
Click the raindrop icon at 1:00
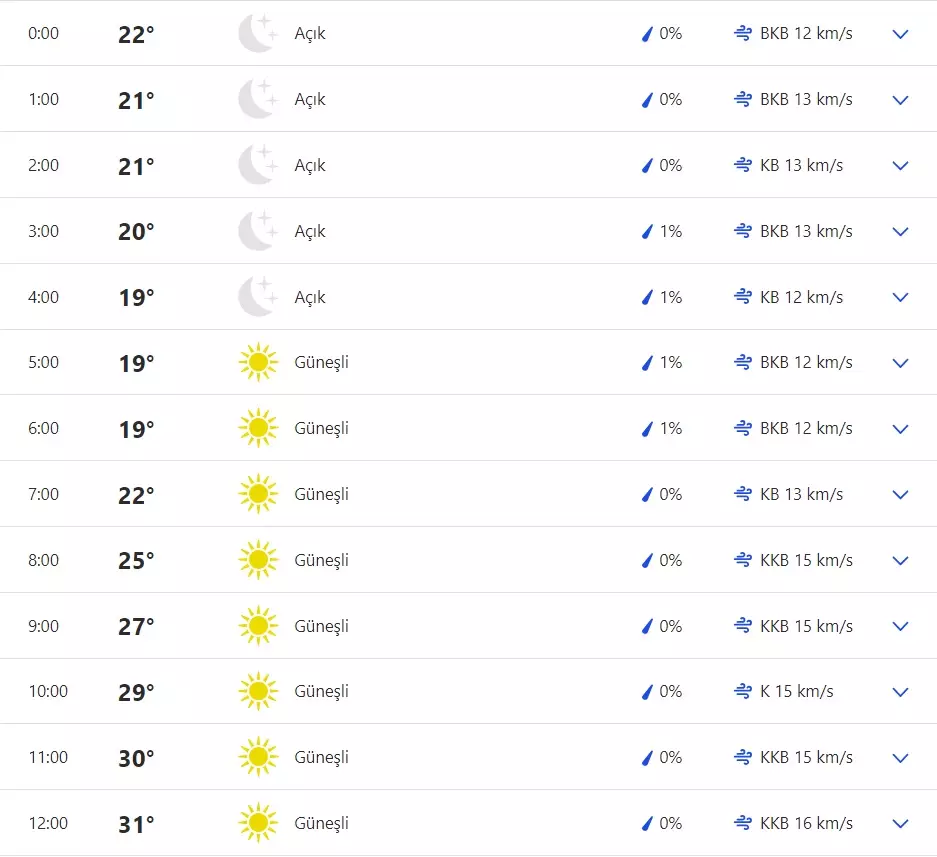(647, 100)
